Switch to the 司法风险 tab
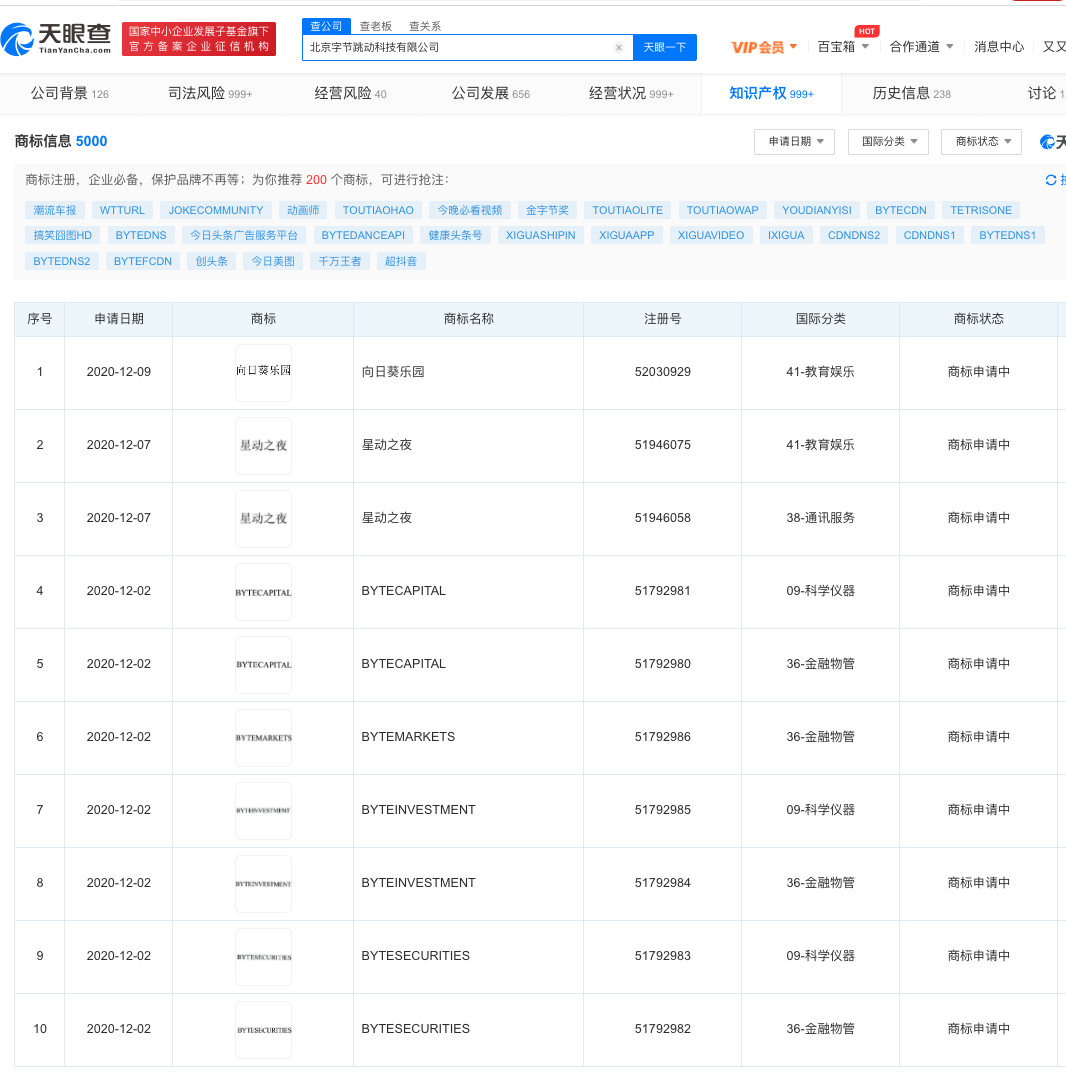1066x1075 pixels. pos(210,93)
